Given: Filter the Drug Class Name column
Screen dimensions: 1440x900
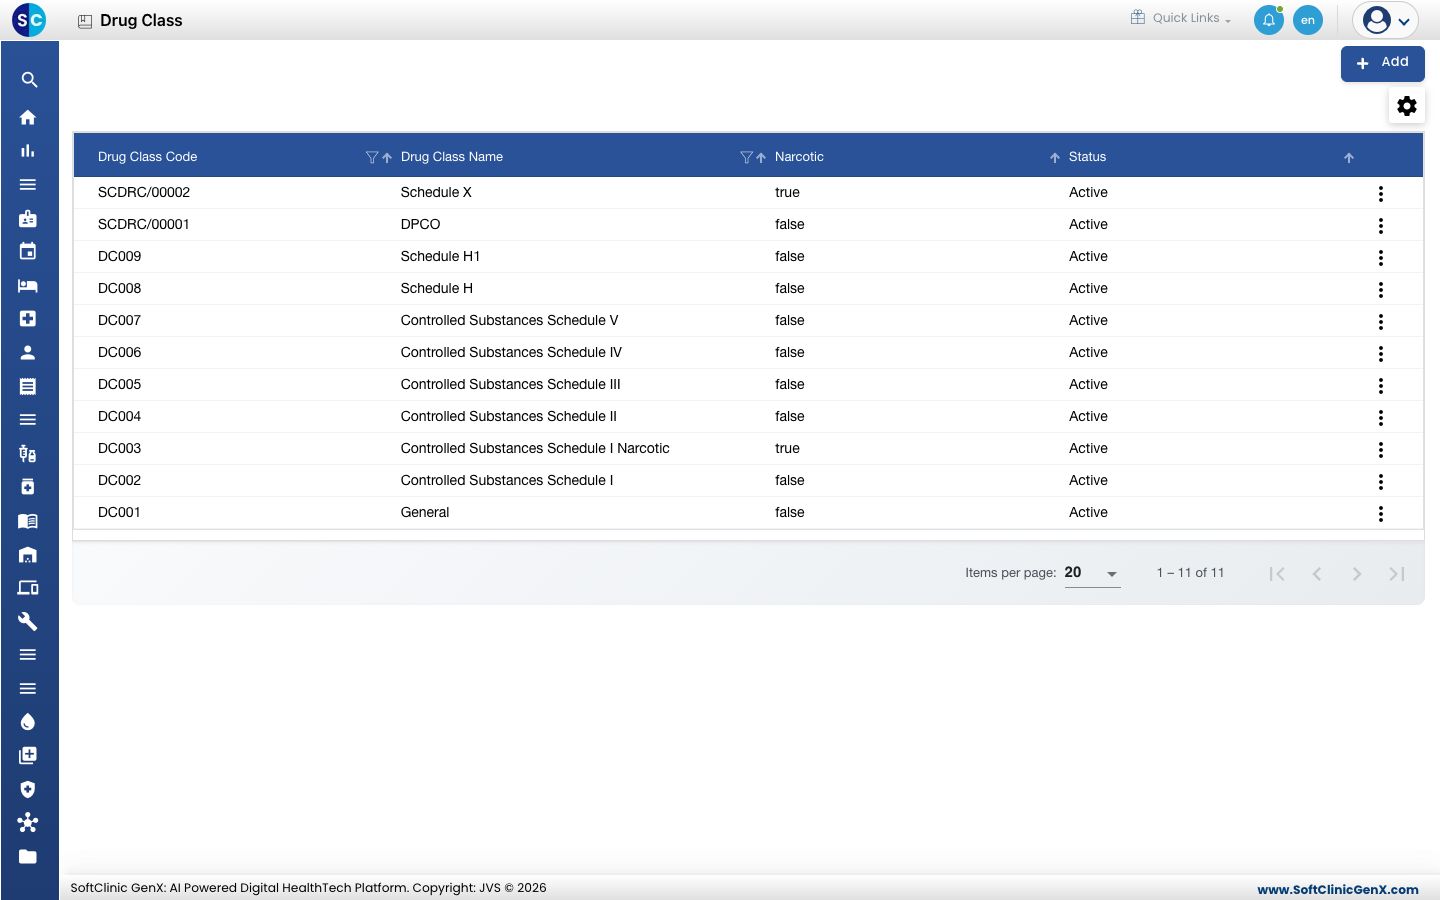Looking at the screenshot, I should coord(746,157).
